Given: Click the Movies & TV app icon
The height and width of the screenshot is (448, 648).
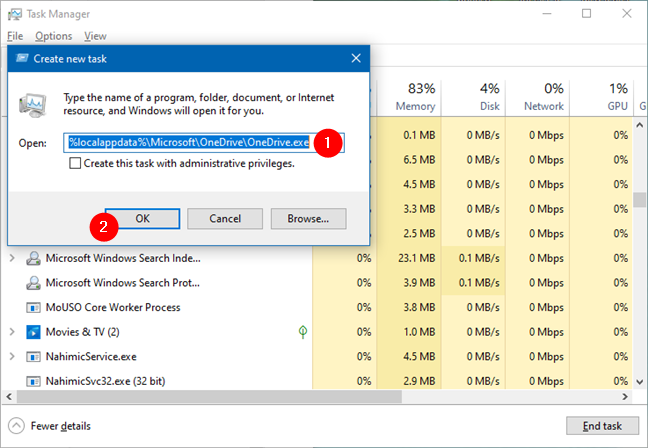Looking at the screenshot, I should [33, 332].
